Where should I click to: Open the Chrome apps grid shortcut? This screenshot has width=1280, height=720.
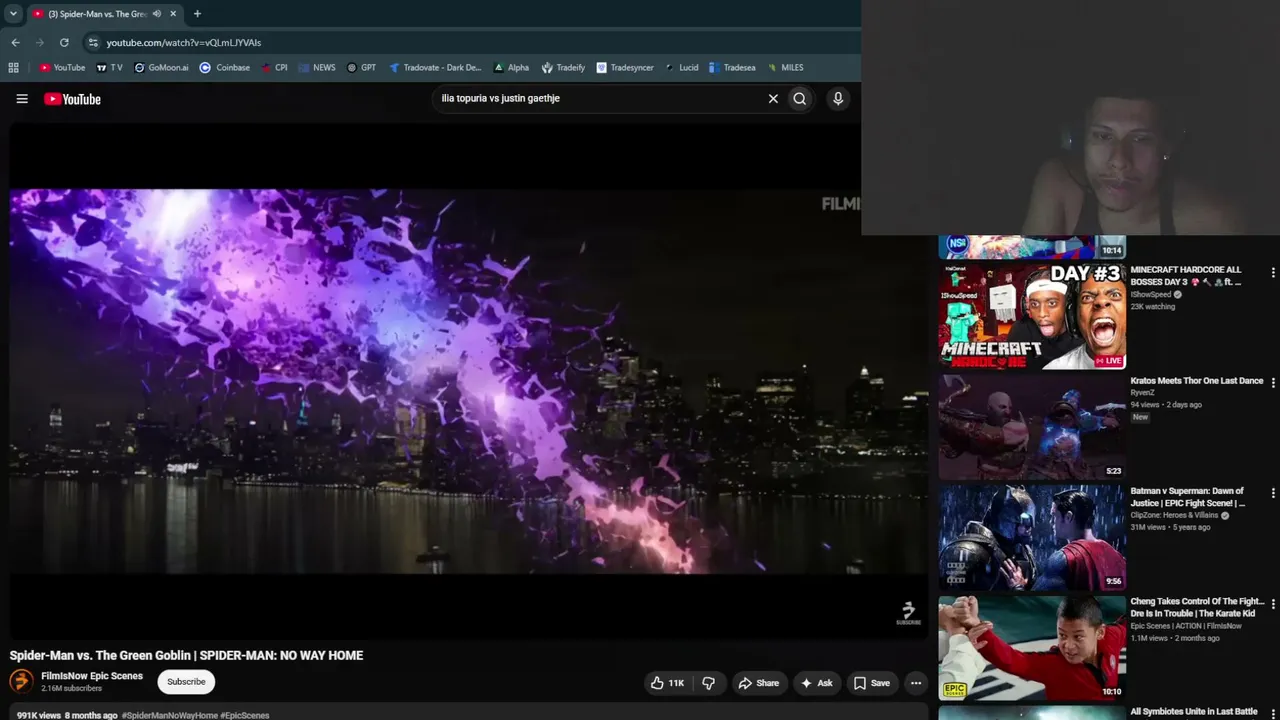[x=13, y=68]
